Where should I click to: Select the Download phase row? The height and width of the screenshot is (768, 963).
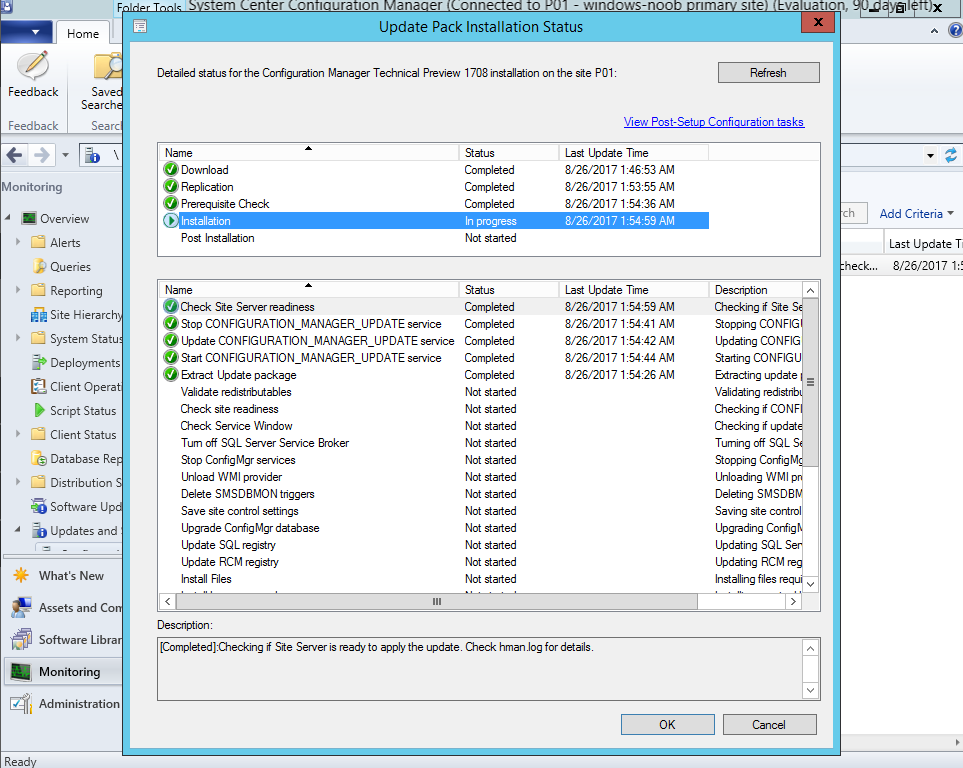click(x=435, y=170)
